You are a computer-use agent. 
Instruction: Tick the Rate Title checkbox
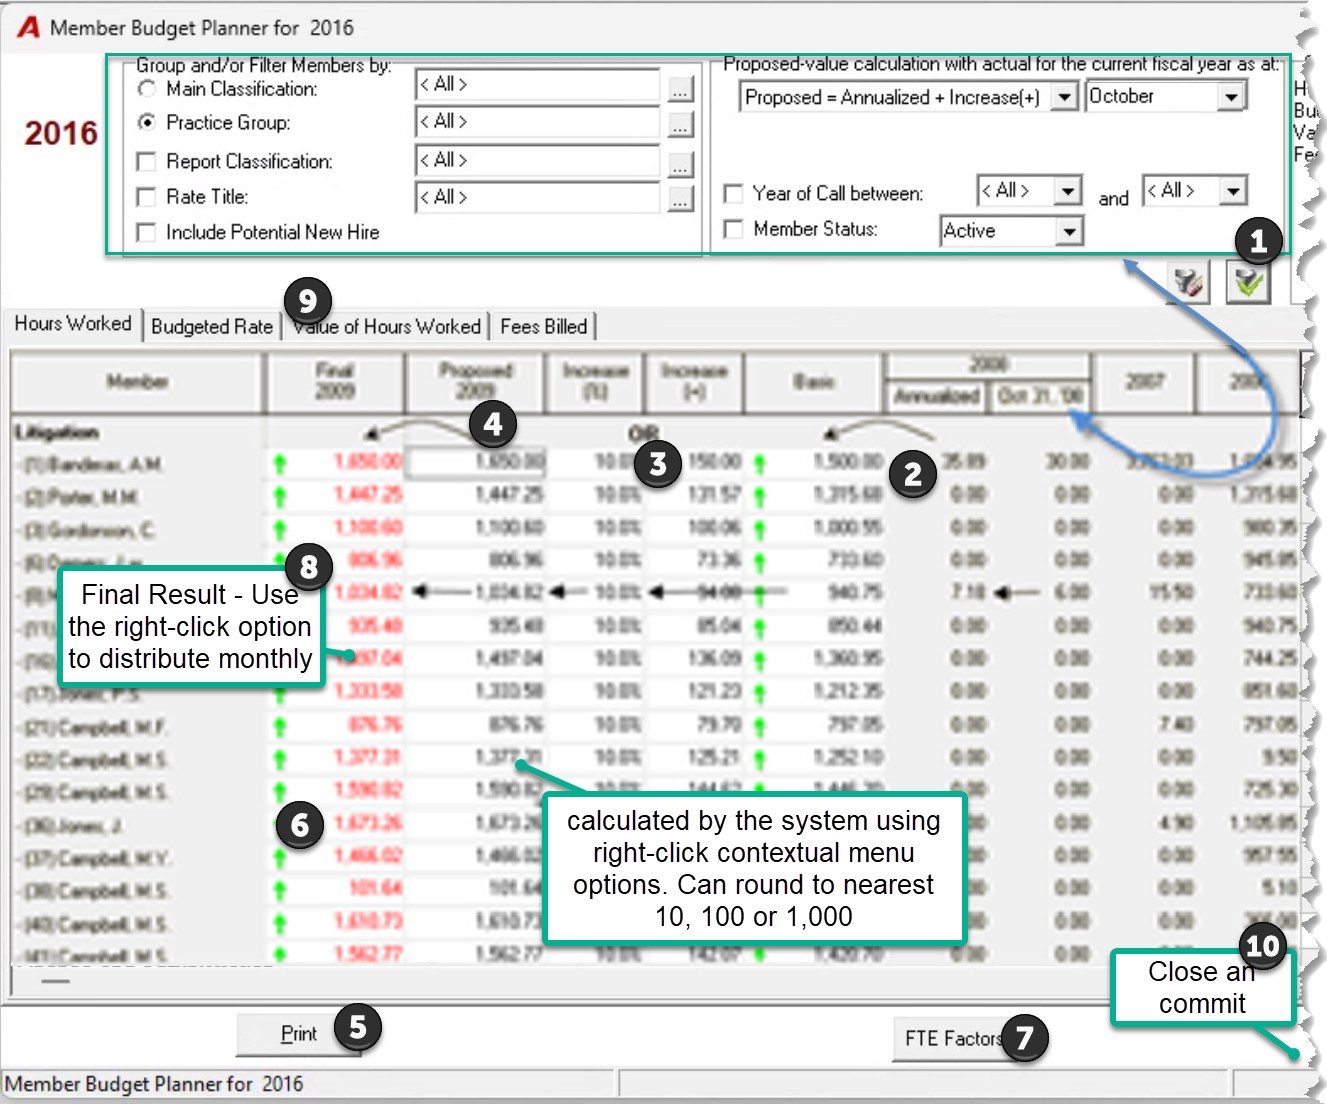(x=146, y=197)
